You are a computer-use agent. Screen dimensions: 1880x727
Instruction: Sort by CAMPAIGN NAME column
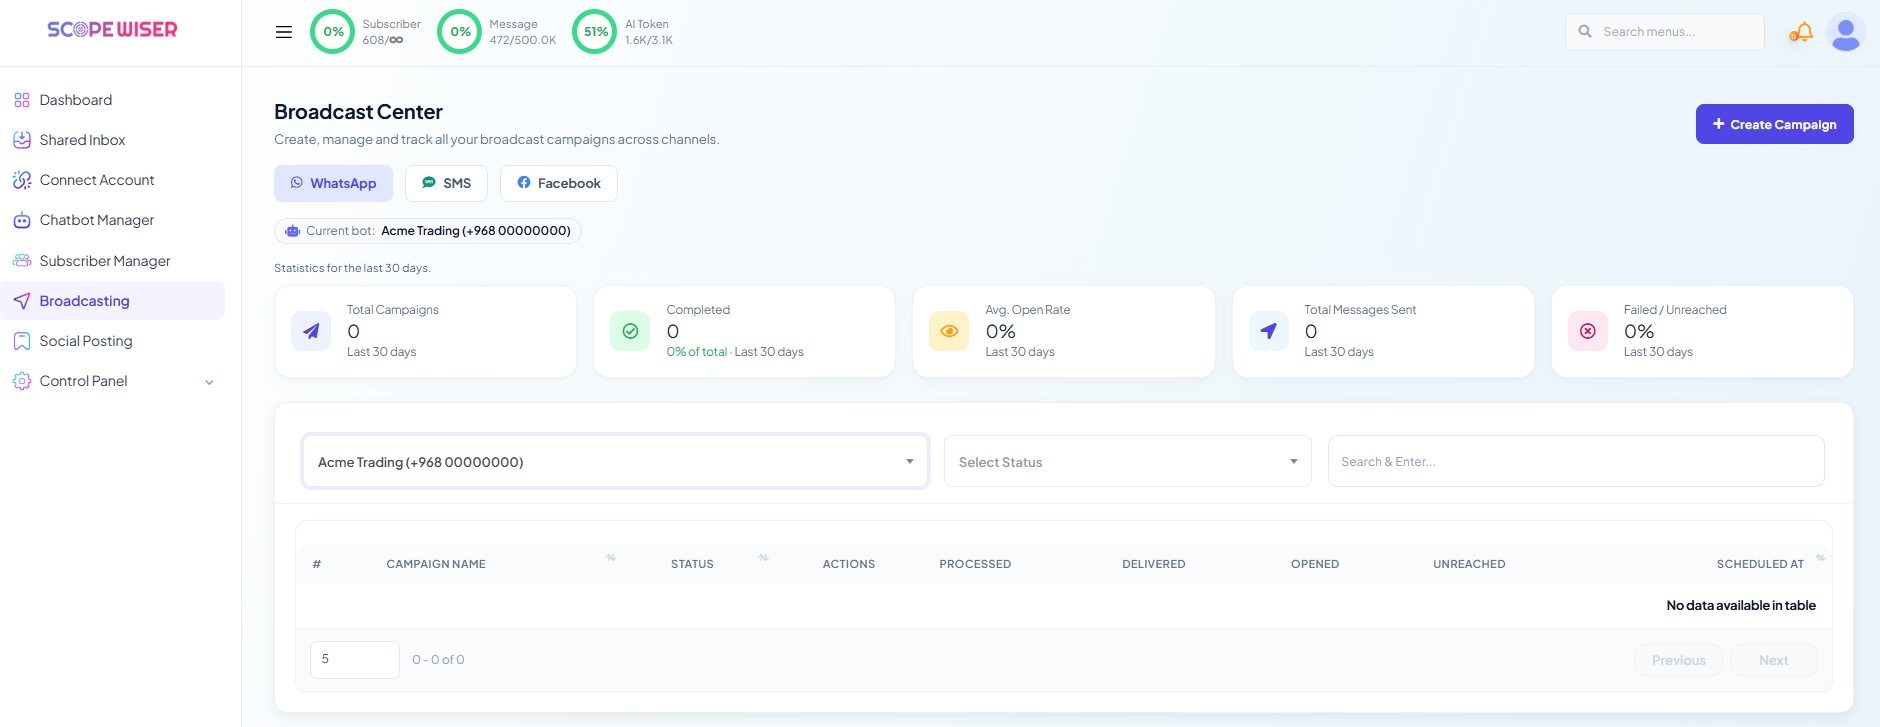(436, 564)
